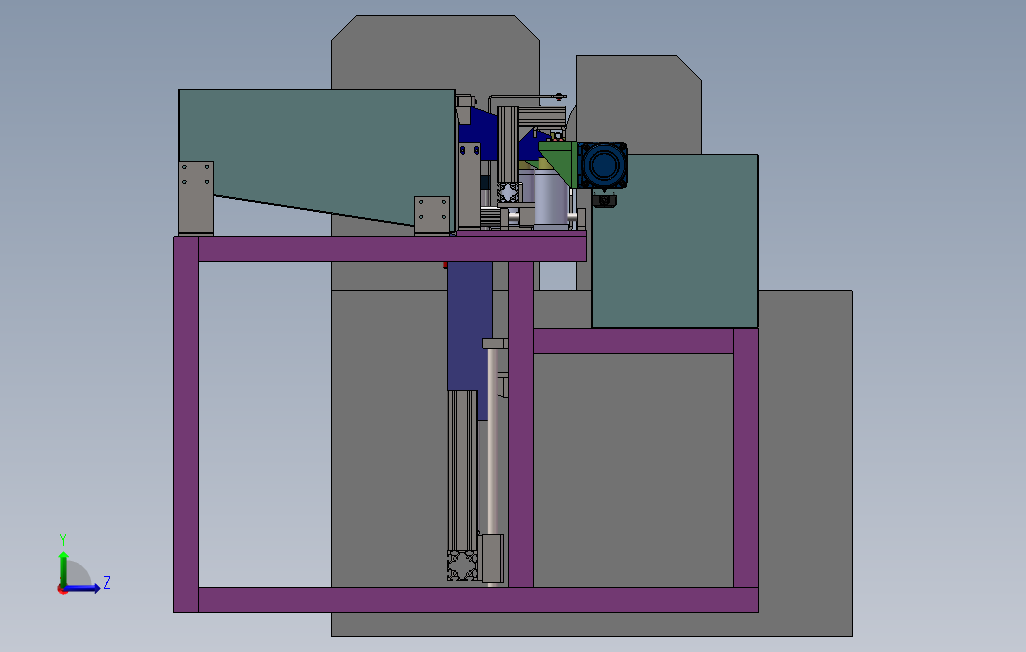Pick the silver vertical cylinder rod
The height and width of the screenshot is (652, 1026).
(x=493, y=442)
